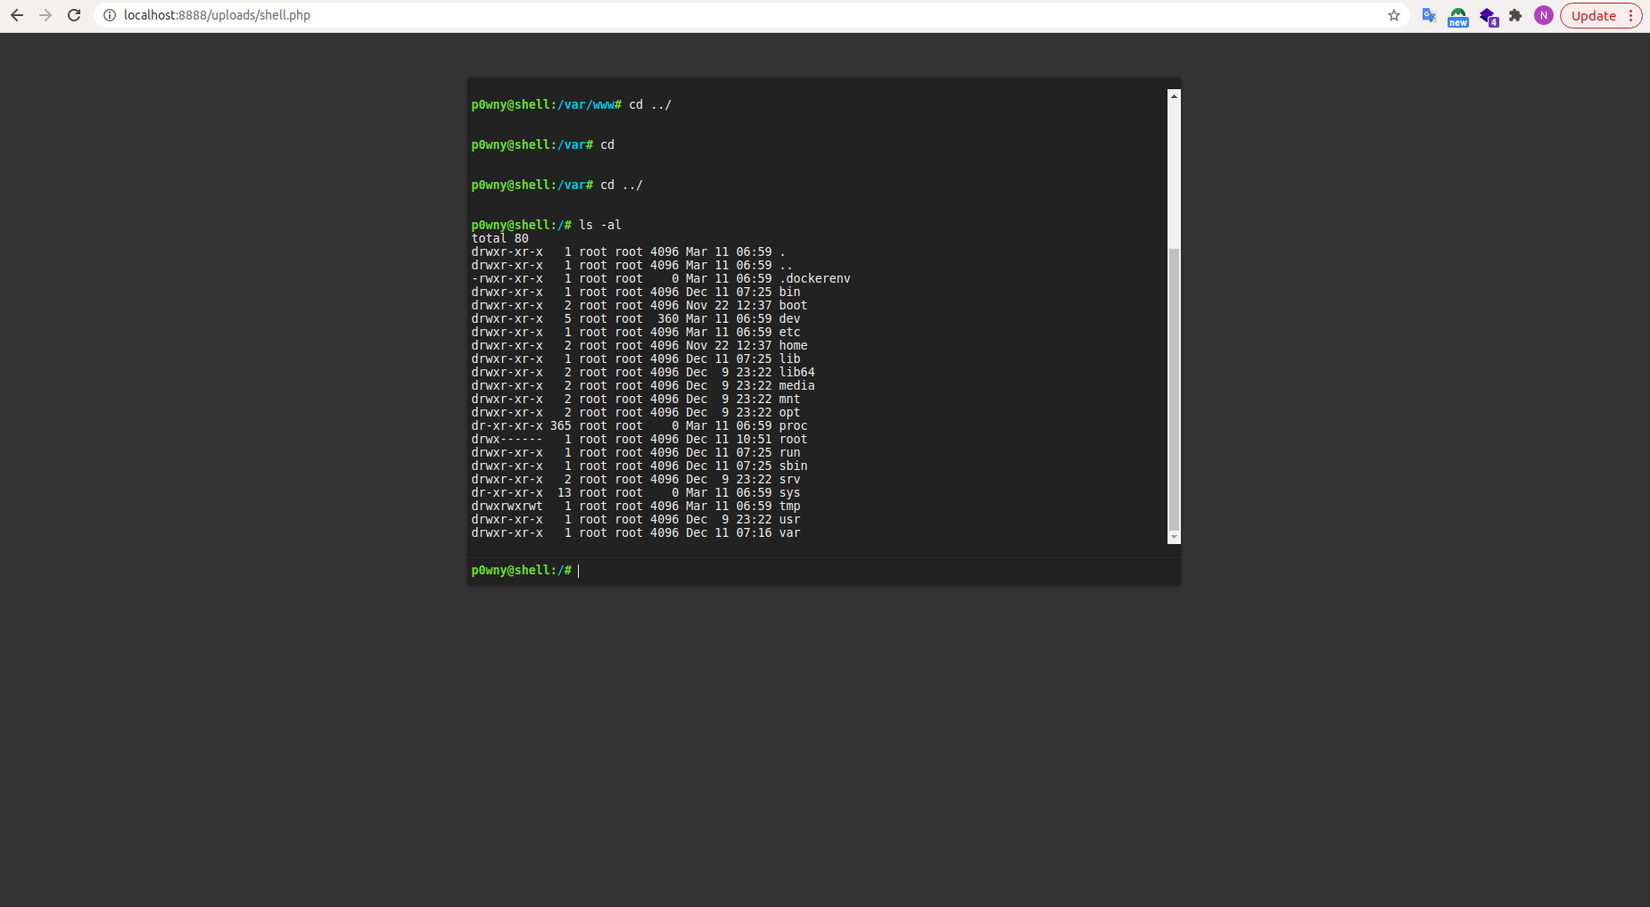
Task: Click the terminal output scrollbar thumb
Action: click(x=1174, y=389)
